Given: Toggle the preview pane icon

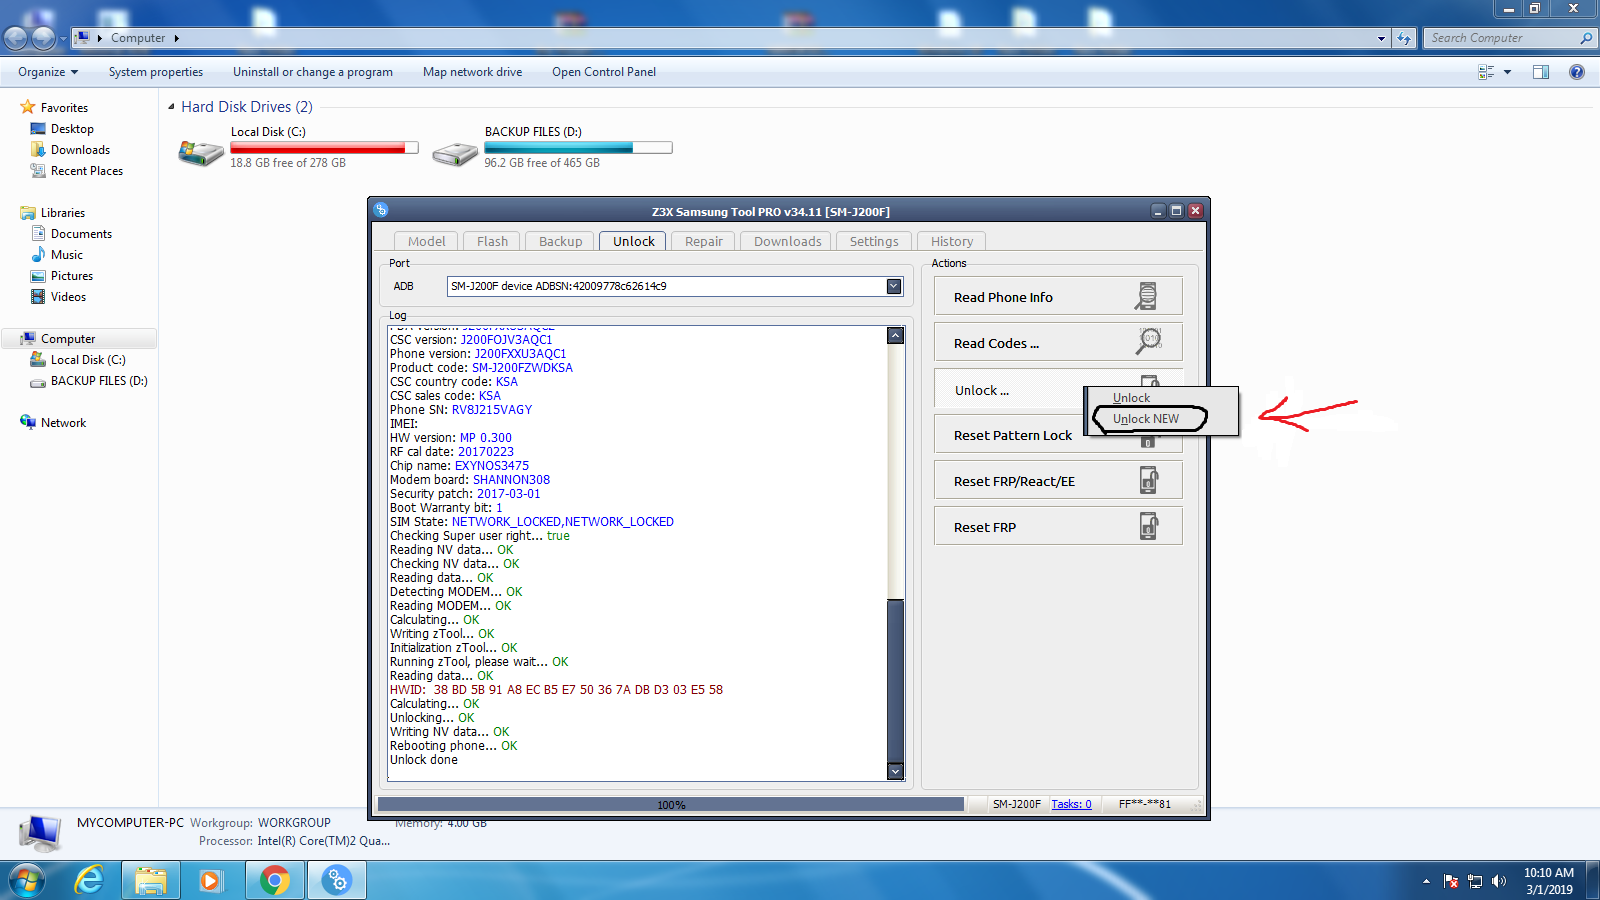Looking at the screenshot, I should (1541, 72).
